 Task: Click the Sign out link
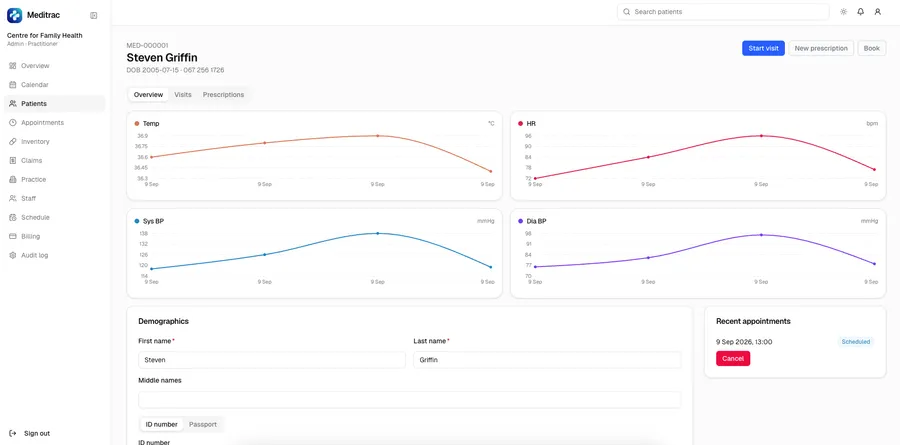click(37, 434)
